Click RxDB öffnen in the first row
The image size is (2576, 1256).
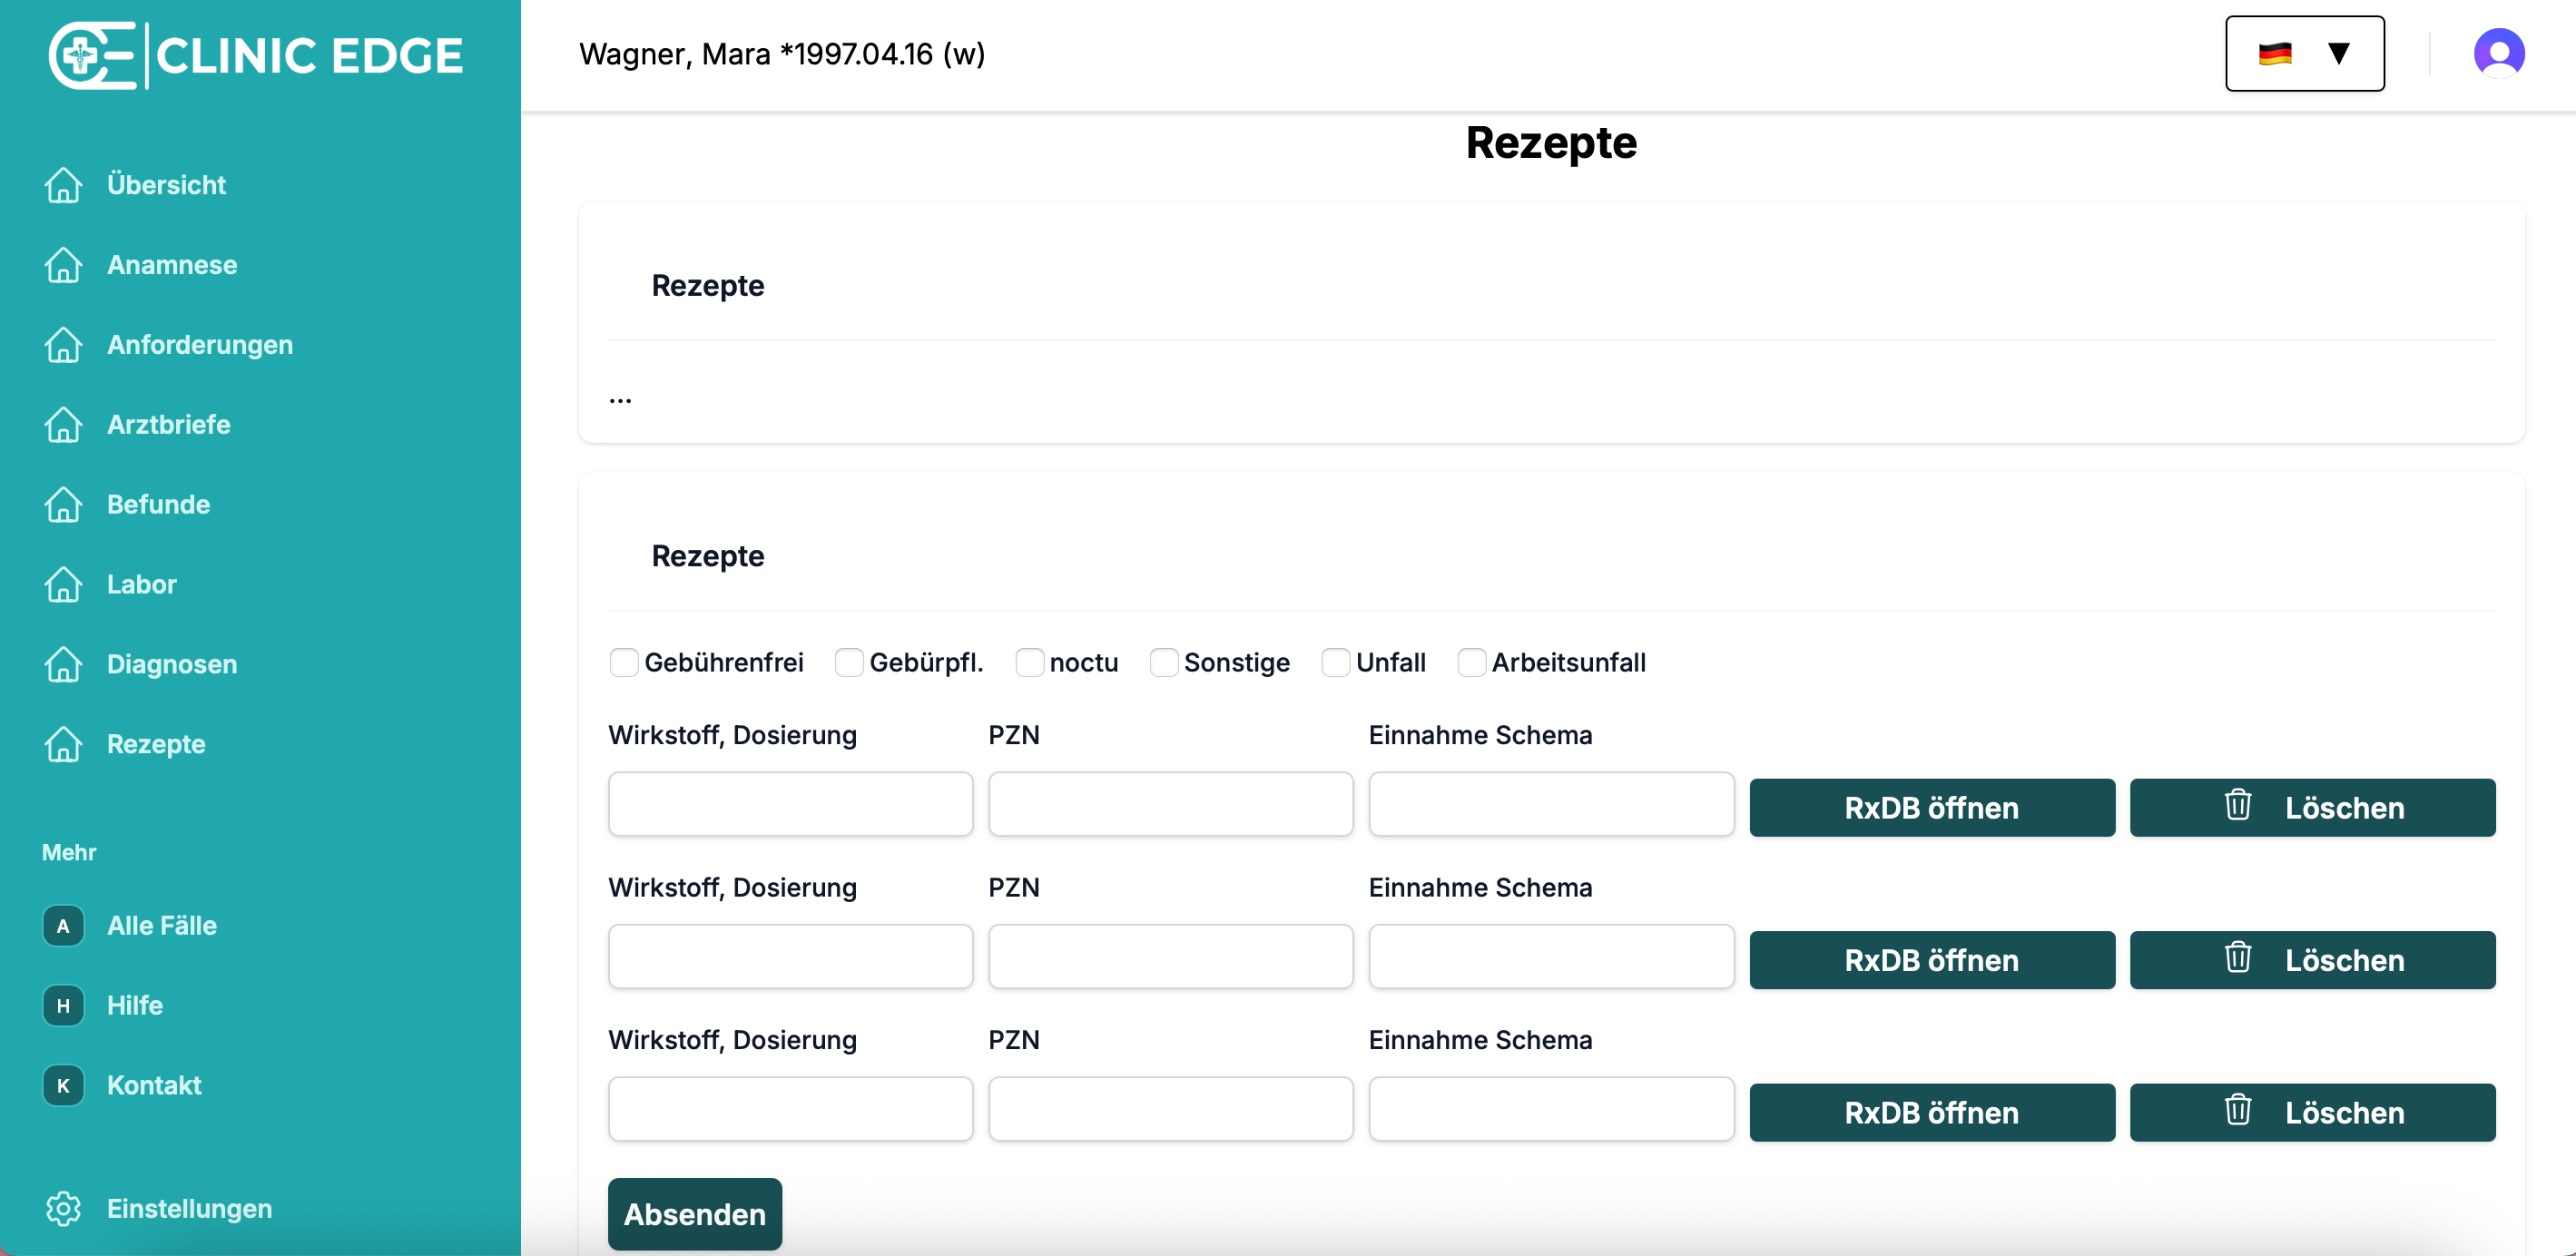tap(1931, 807)
